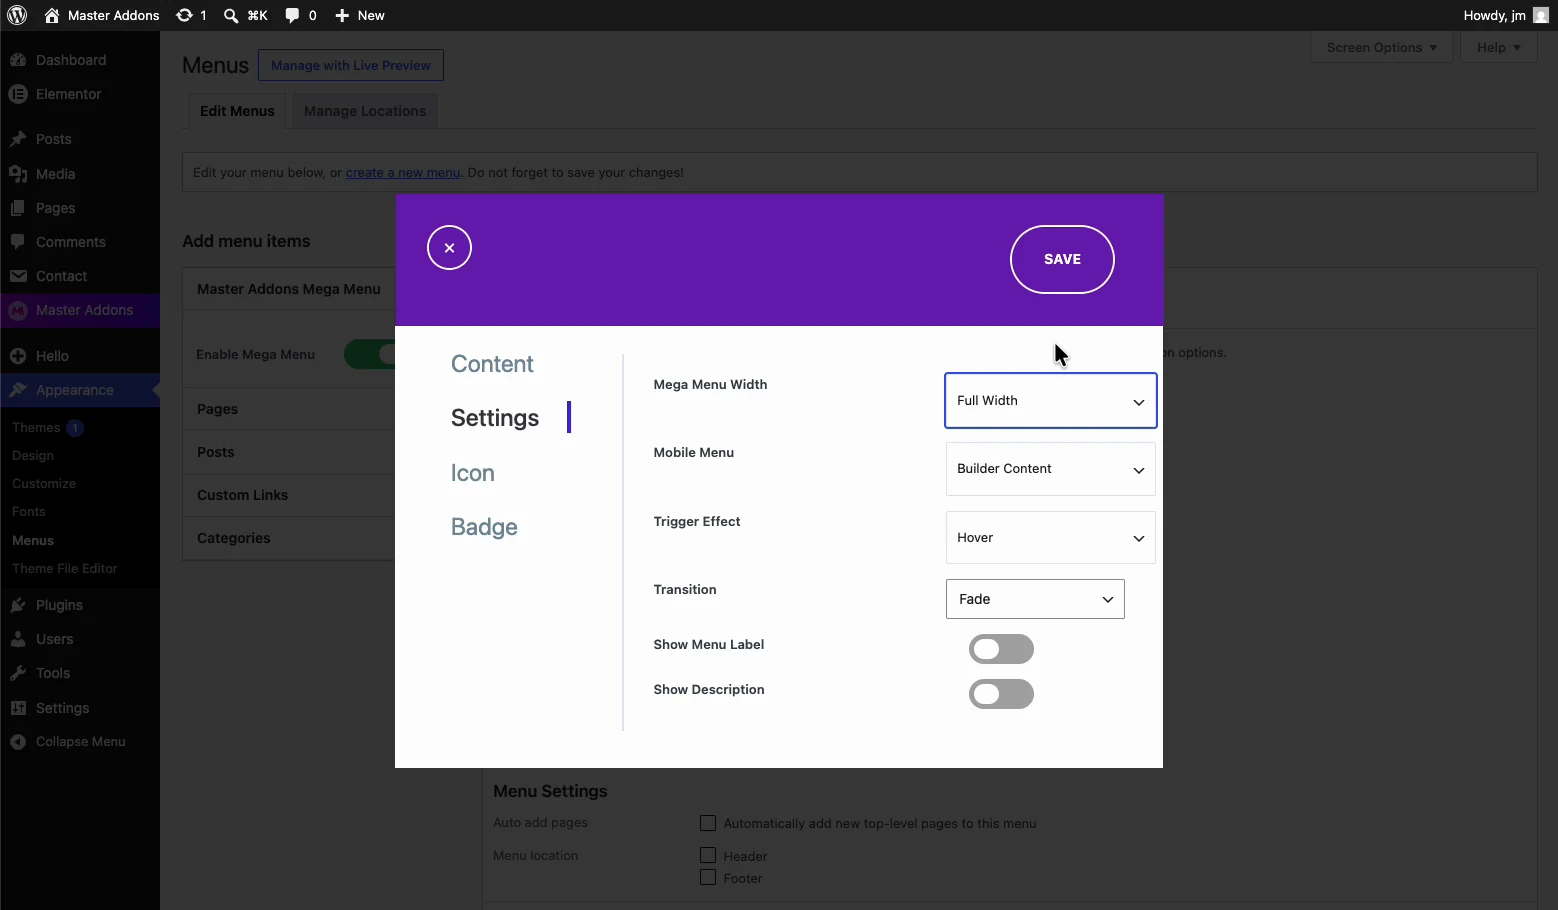Close the mega menu dialog with X
Image resolution: width=1558 pixels, height=910 pixels.
point(449,248)
